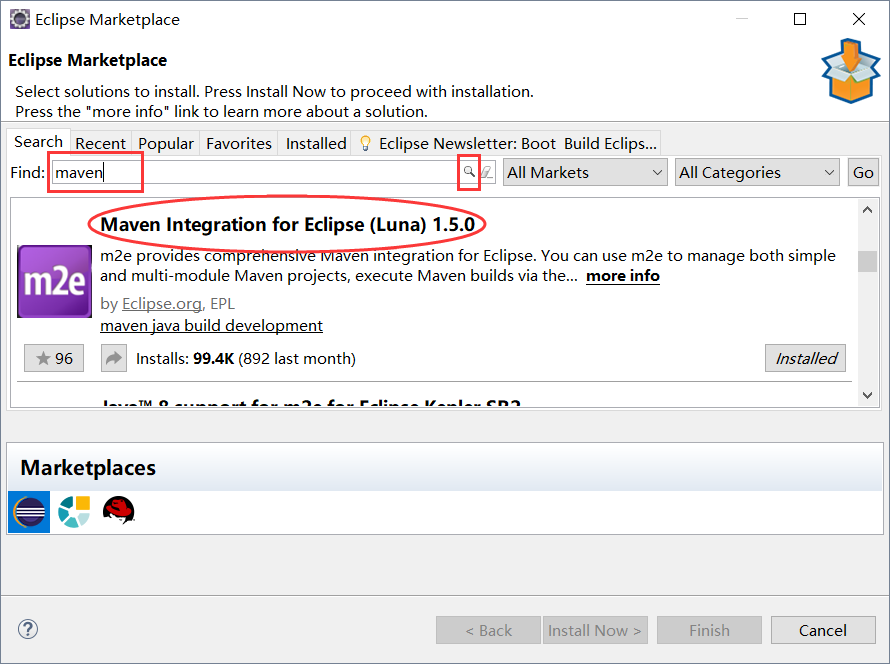The width and height of the screenshot is (890, 664).
Task: Click the Eclipse Marketplace window title icon
Action: tap(20, 19)
